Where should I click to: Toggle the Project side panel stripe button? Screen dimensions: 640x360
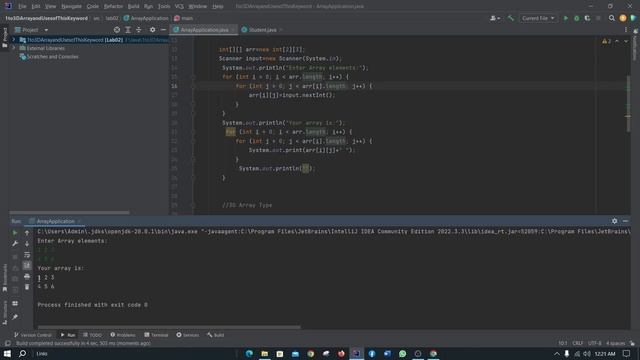coord(4,38)
